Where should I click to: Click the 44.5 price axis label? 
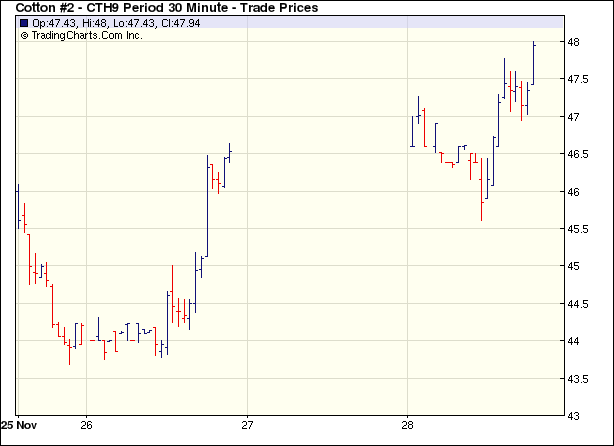pyautogui.click(x=579, y=304)
